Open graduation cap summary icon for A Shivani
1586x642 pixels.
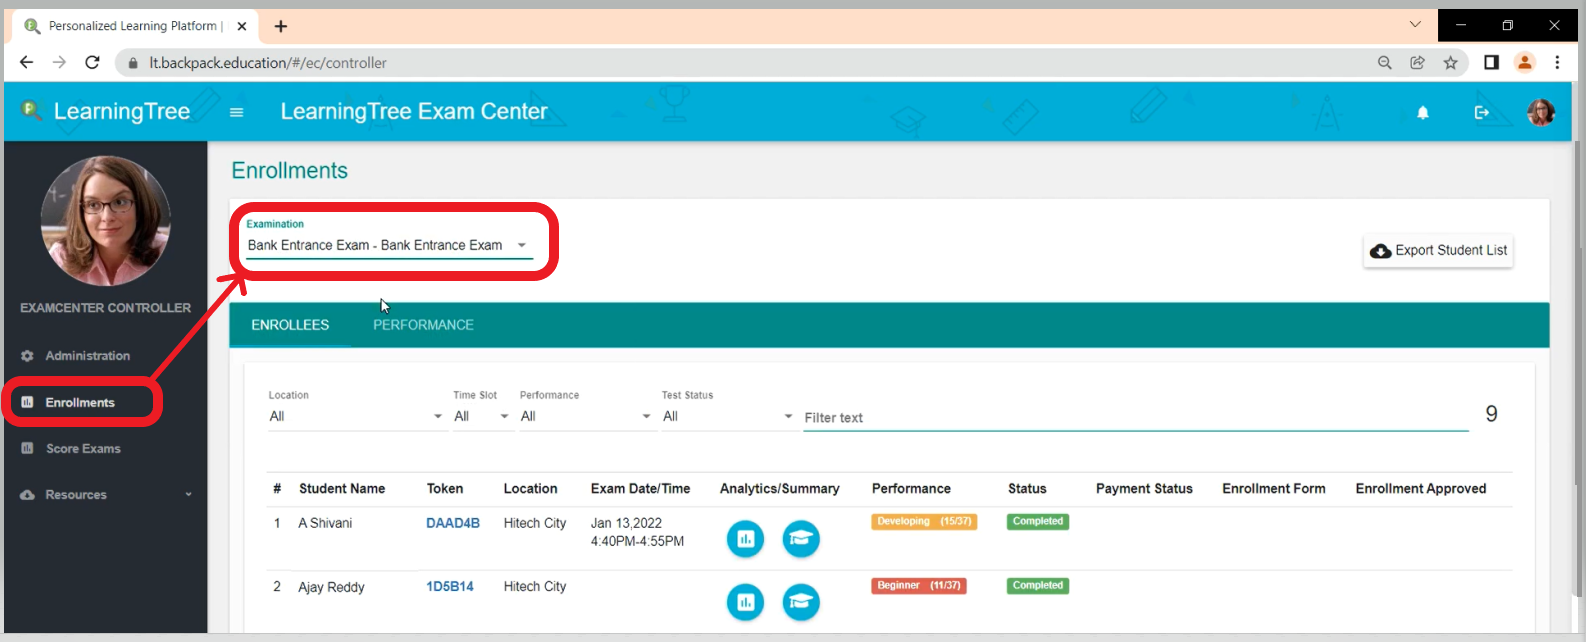(800, 539)
